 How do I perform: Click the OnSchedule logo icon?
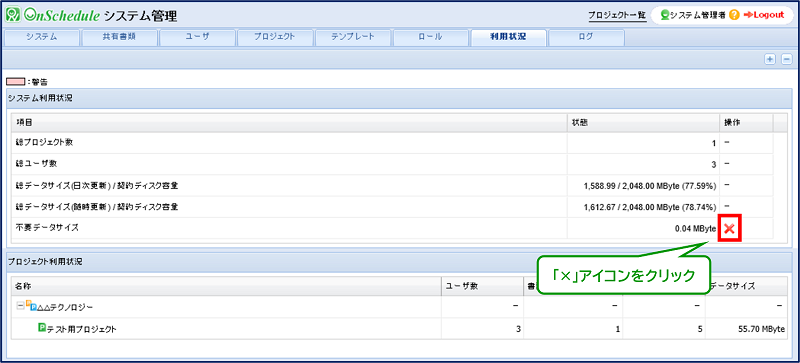coord(14,14)
